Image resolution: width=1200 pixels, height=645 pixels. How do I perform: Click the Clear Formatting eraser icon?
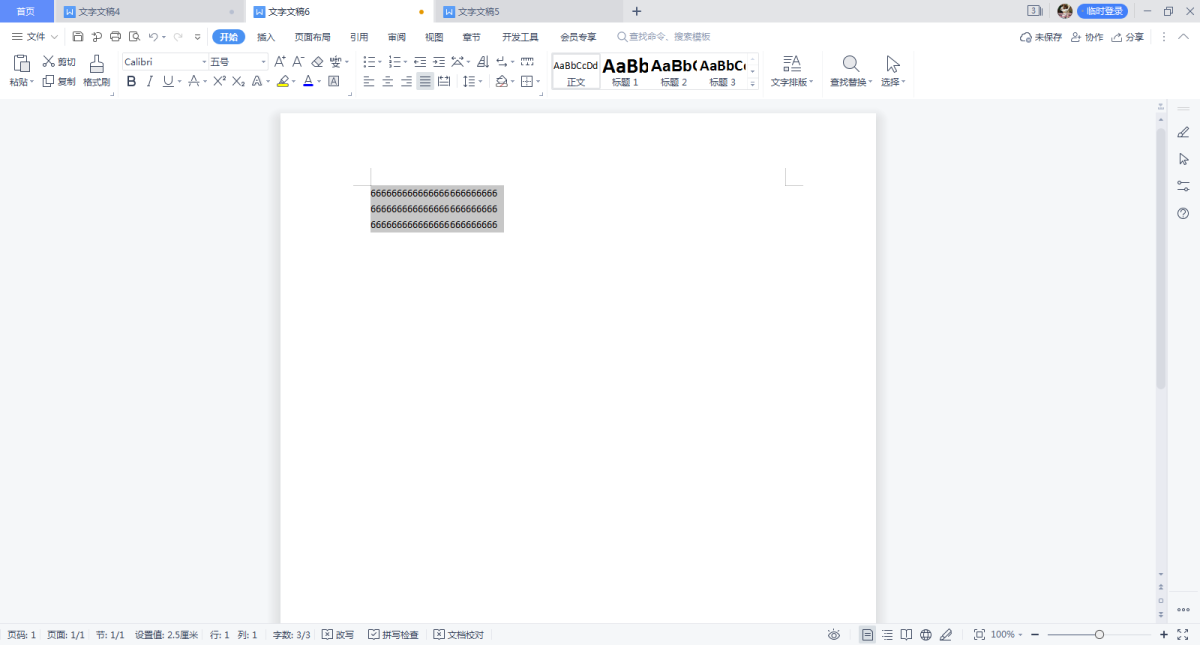(317, 62)
